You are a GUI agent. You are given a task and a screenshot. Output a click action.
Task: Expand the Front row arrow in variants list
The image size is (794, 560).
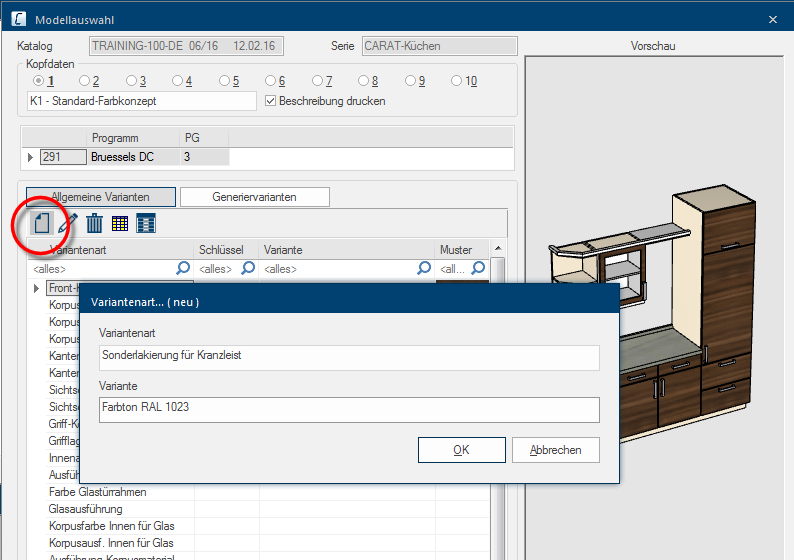pyautogui.click(x=36, y=289)
